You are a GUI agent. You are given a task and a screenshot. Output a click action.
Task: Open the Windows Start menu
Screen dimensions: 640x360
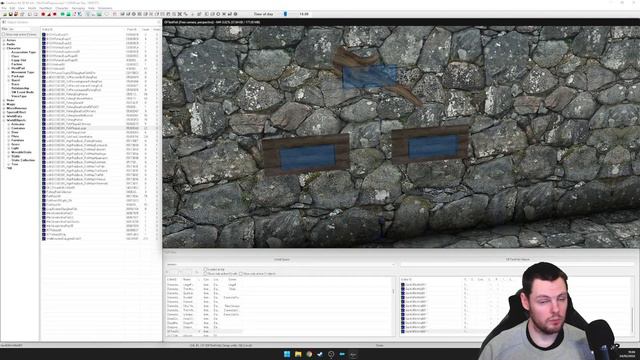287,354
